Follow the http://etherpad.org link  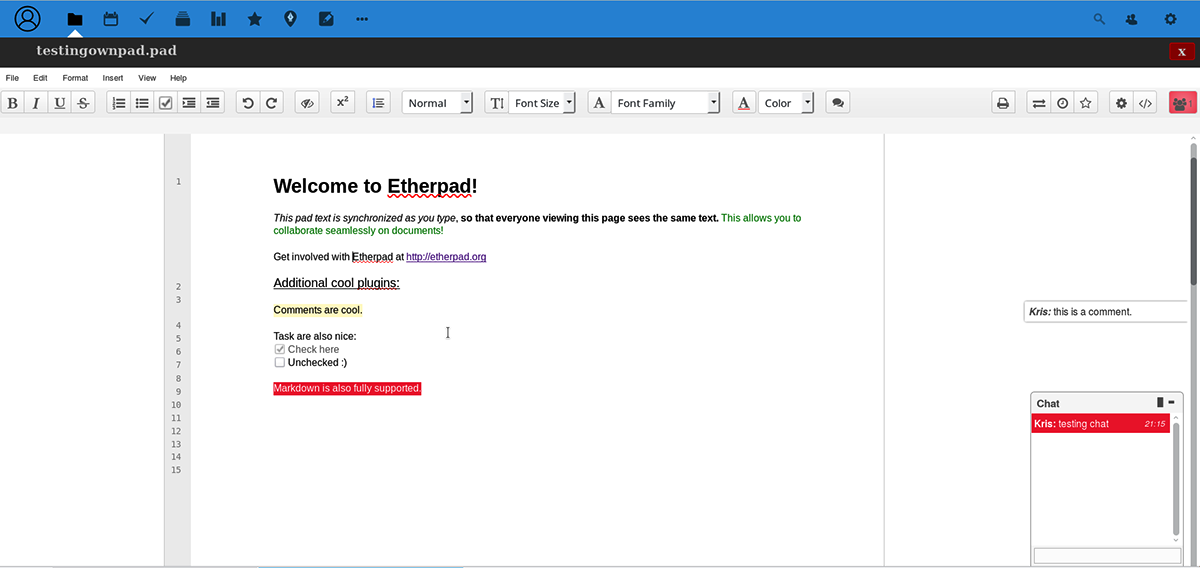pyautogui.click(x=446, y=257)
